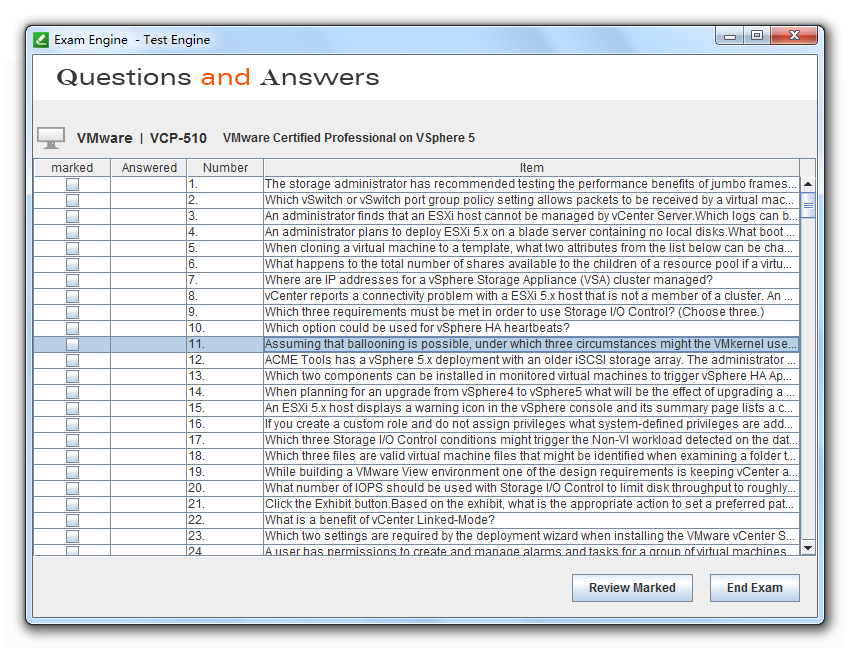Click the green Exam Engine app icon

coord(41,40)
